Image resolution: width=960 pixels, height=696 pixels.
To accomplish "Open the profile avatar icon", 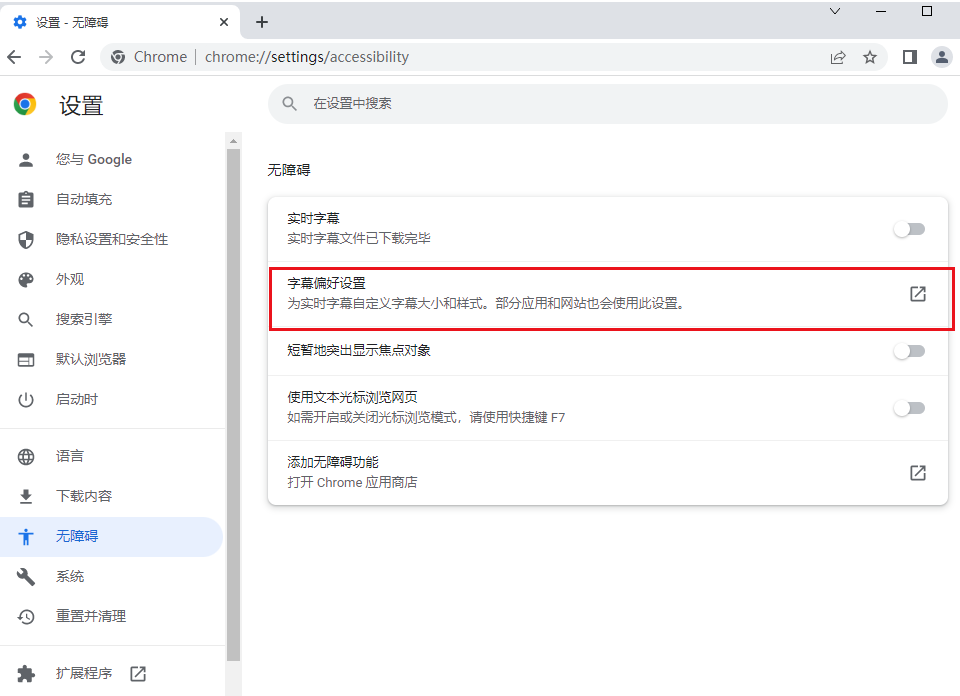I will point(942,58).
